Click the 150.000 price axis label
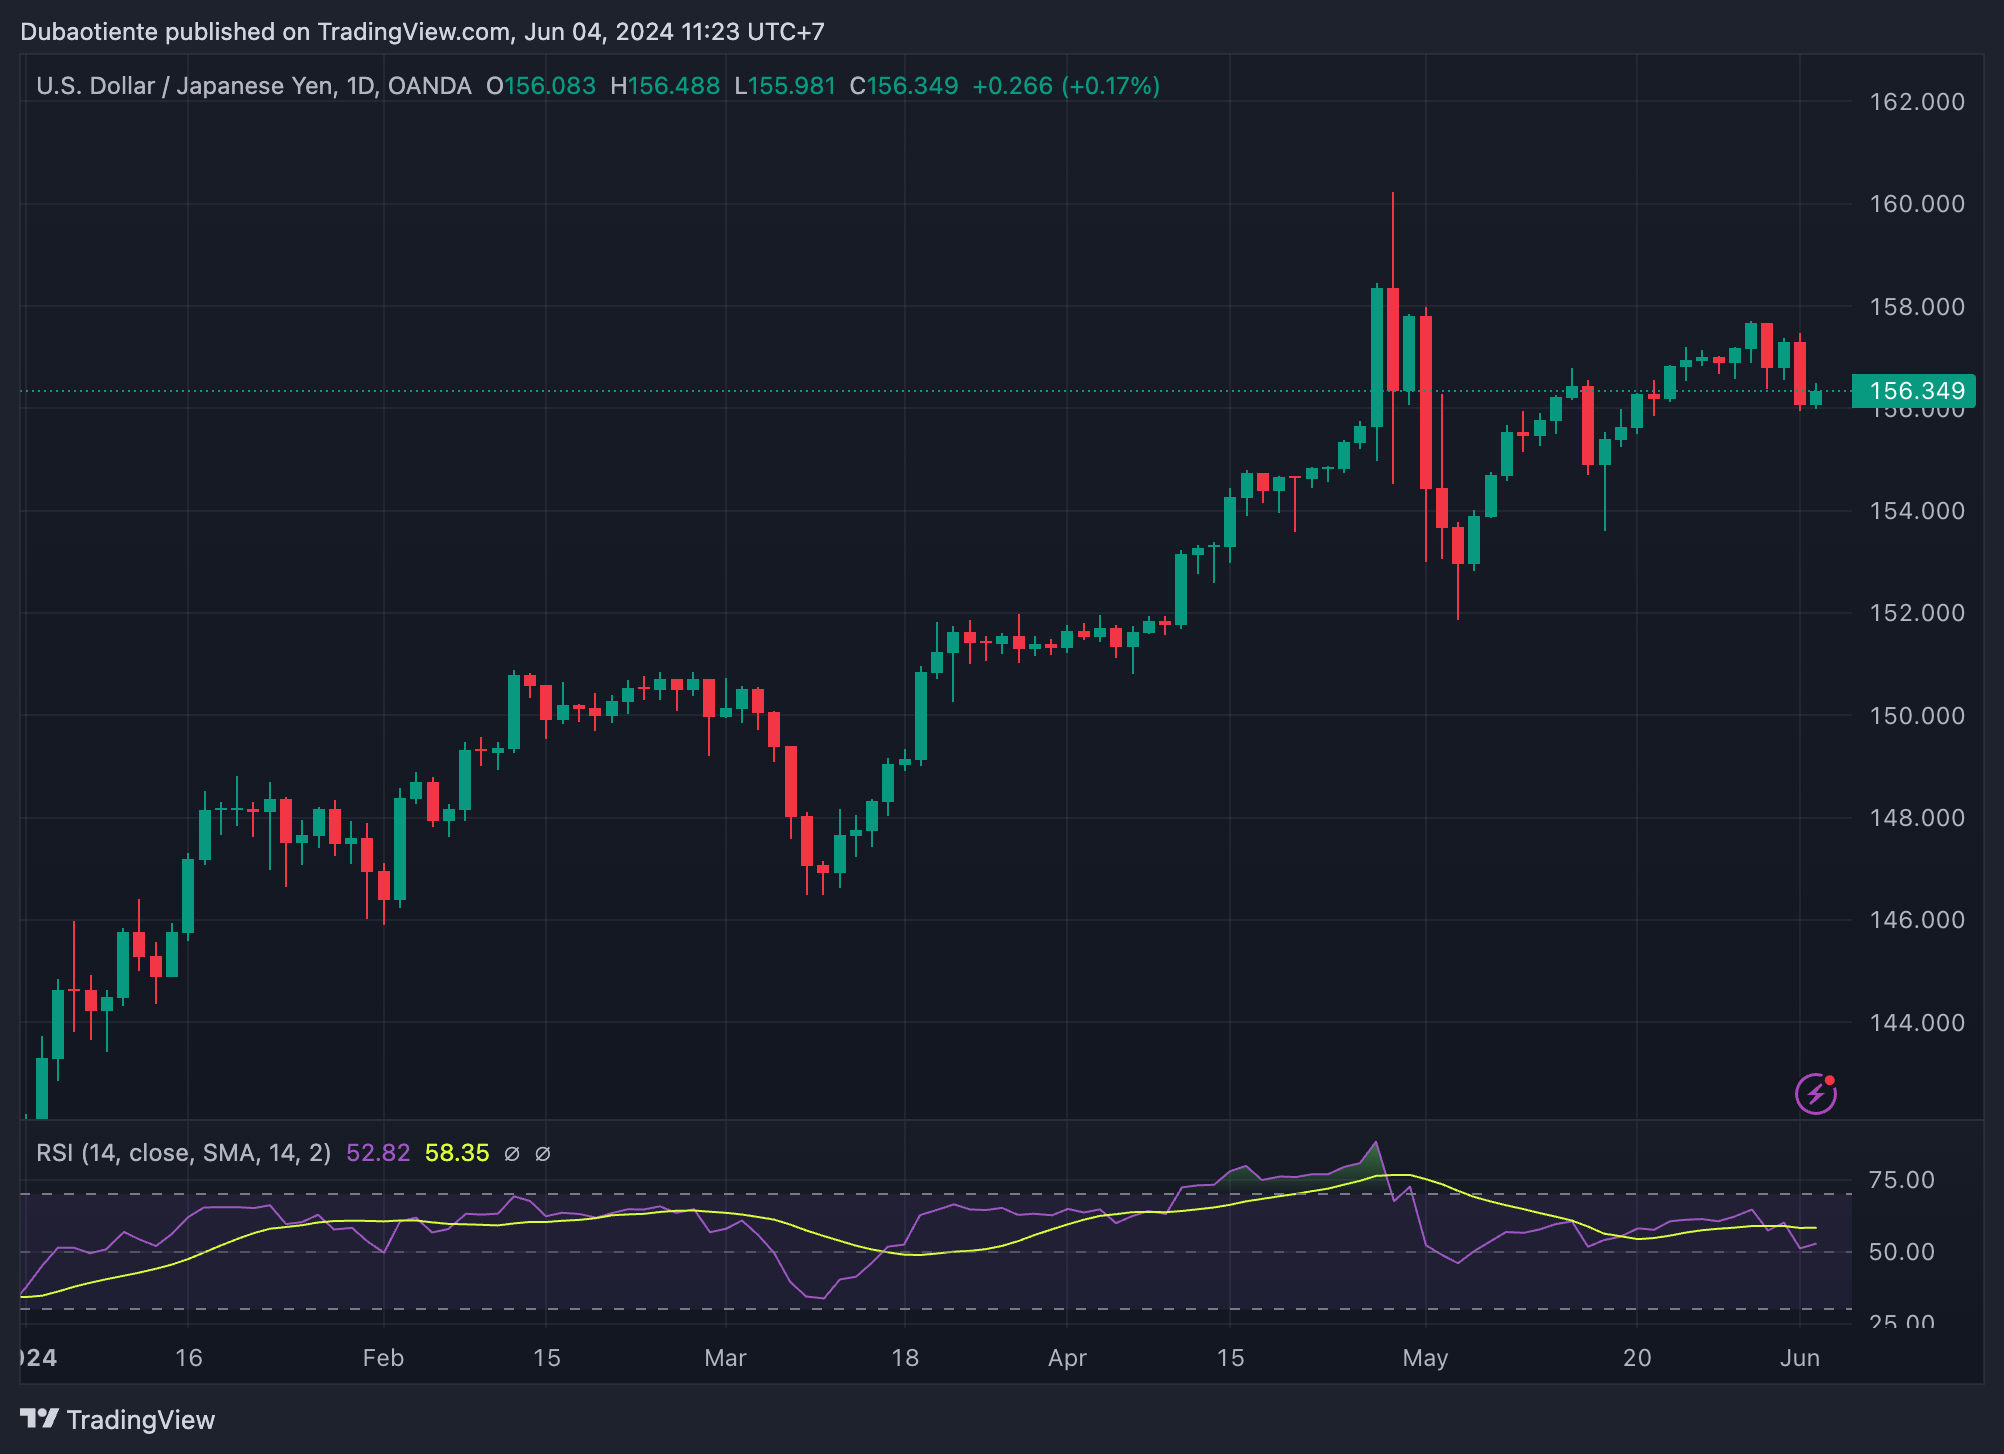The height and width of the screenshot is (1454, 2004). coord(1917,716)
